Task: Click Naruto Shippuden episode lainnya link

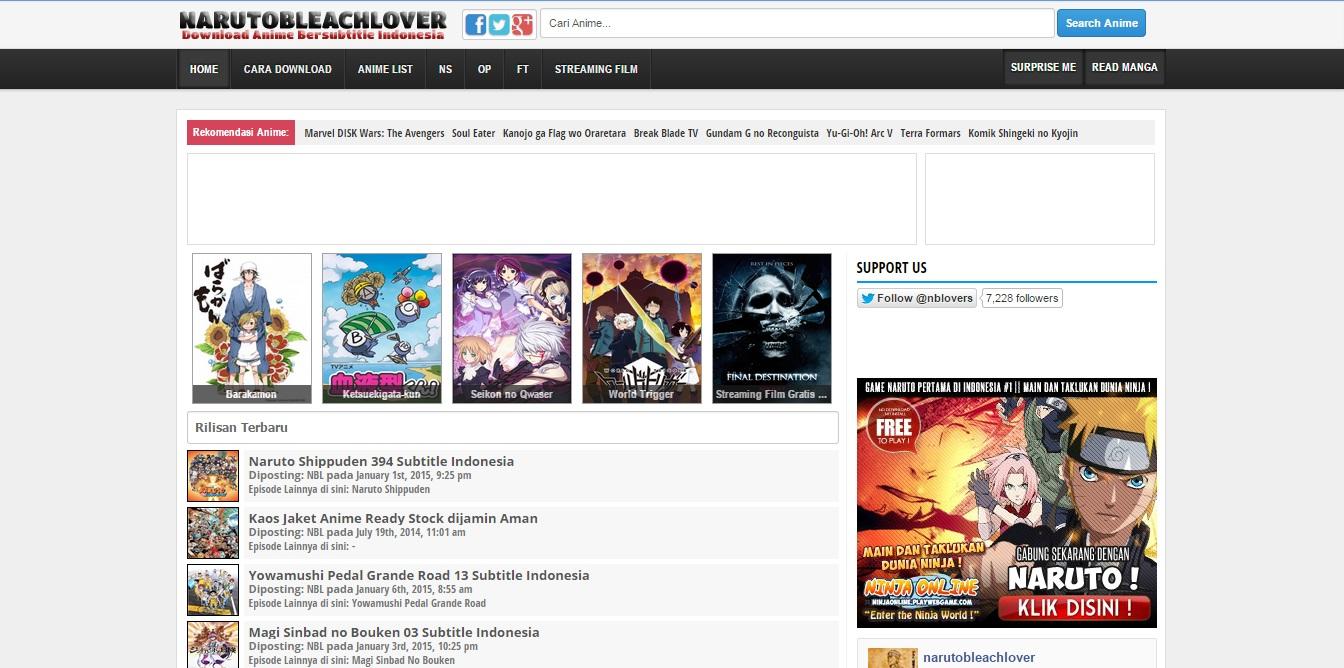Action: pyautogui.click(x=391, y=490)
